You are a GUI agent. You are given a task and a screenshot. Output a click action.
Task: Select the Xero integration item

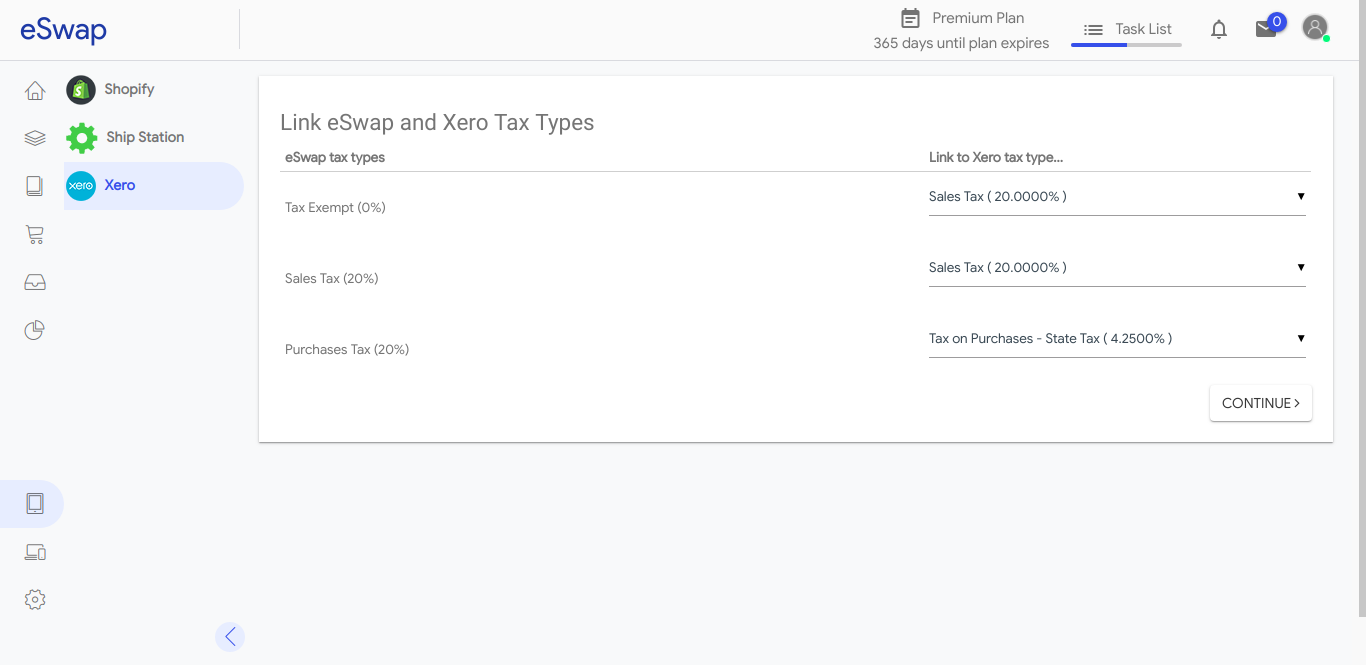[x=154, y=186]
